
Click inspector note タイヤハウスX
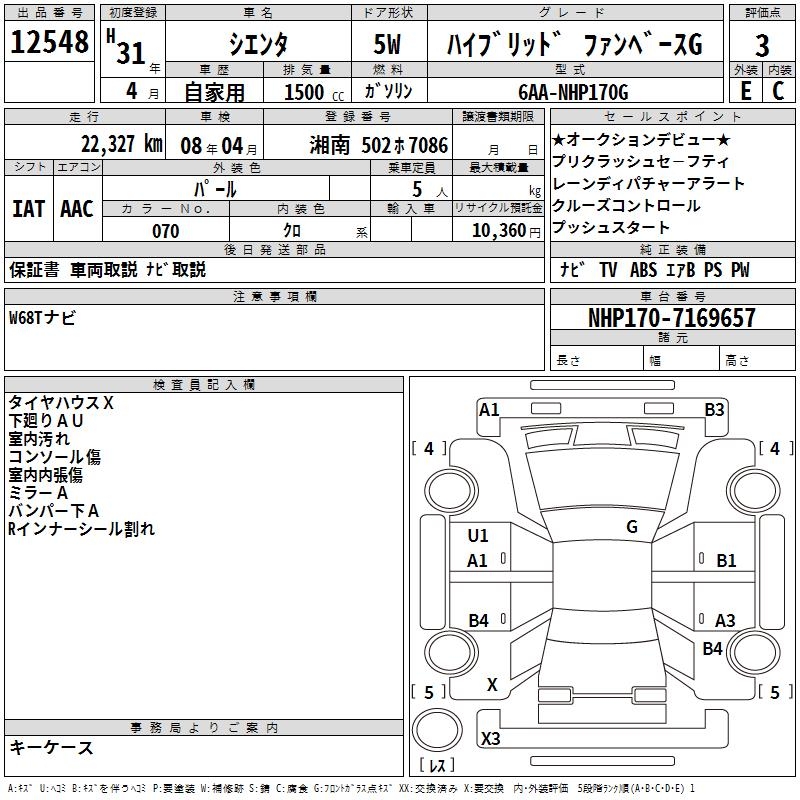coord(61,403)
